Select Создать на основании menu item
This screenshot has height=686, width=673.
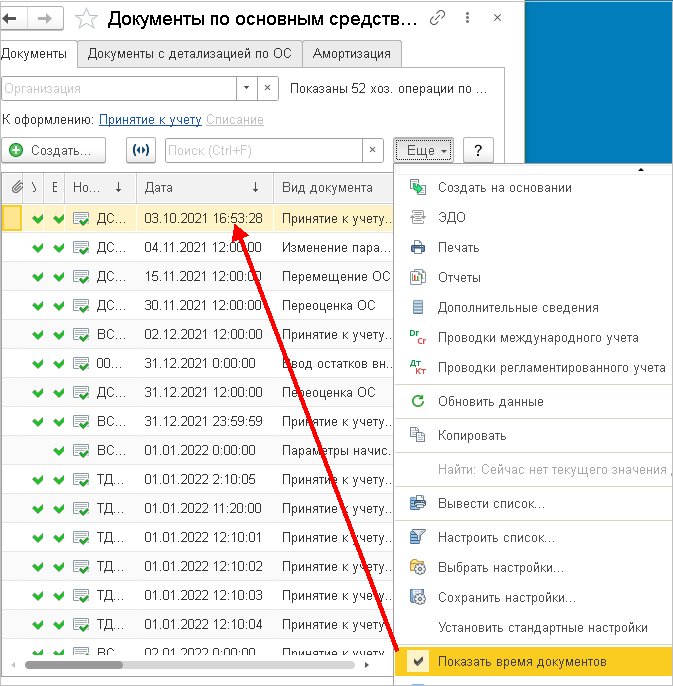click(533, 188)
